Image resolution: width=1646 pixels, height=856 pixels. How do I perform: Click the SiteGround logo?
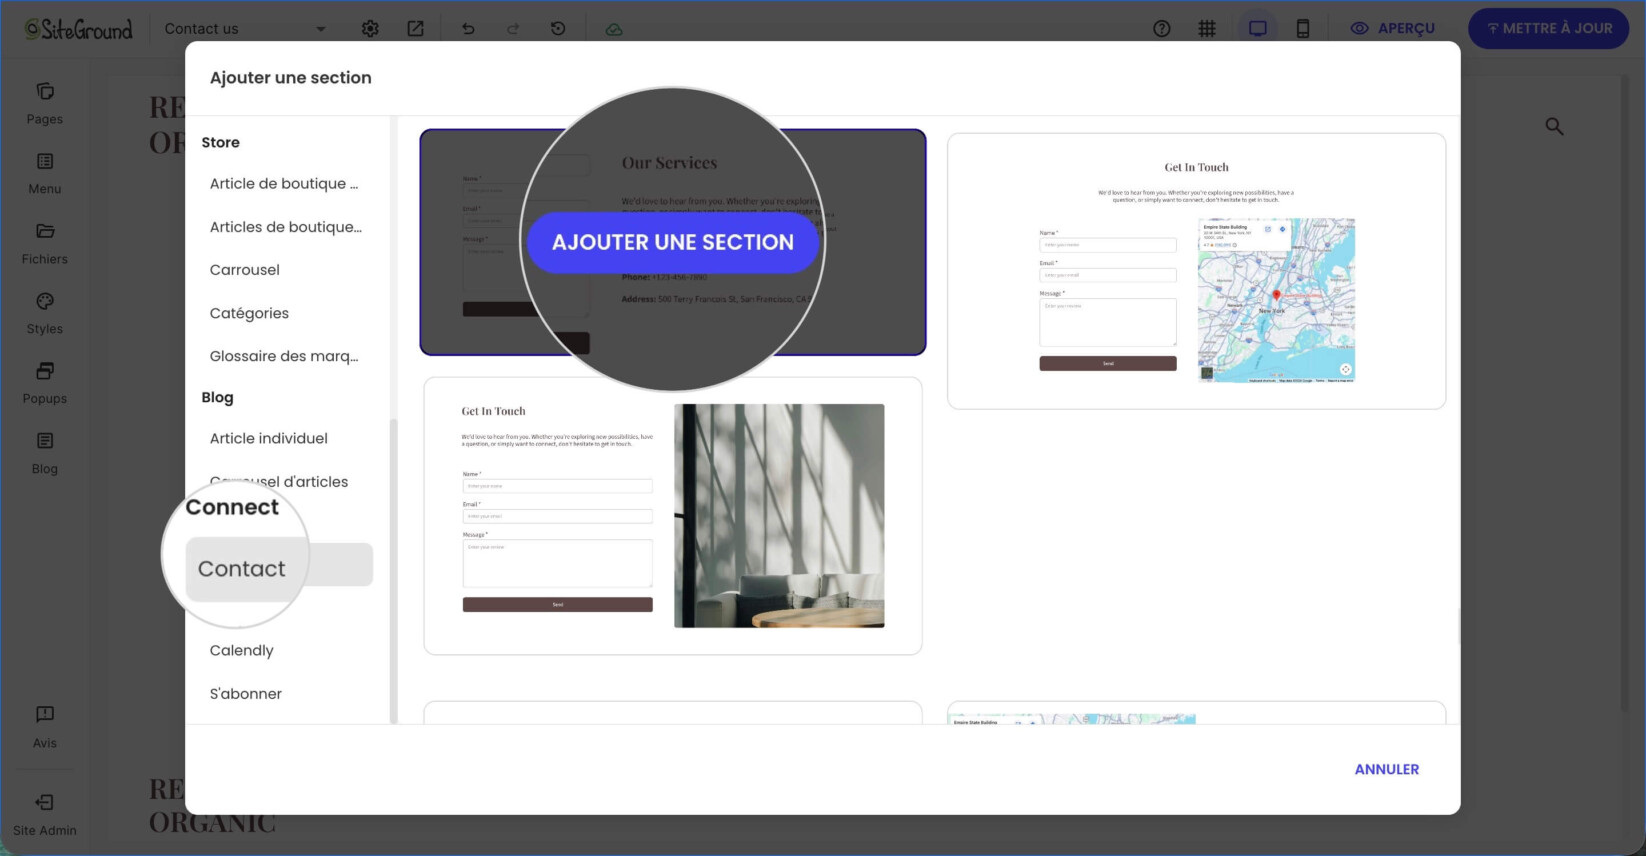pos(79,29)
